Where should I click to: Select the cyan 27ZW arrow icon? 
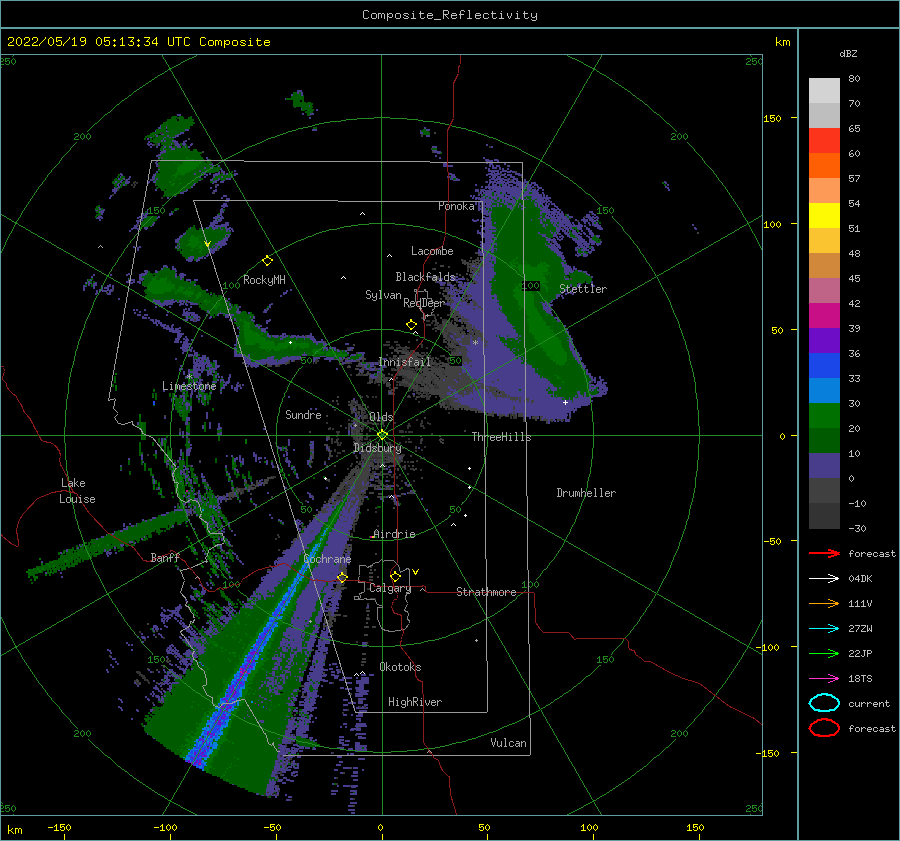[824, 629]
